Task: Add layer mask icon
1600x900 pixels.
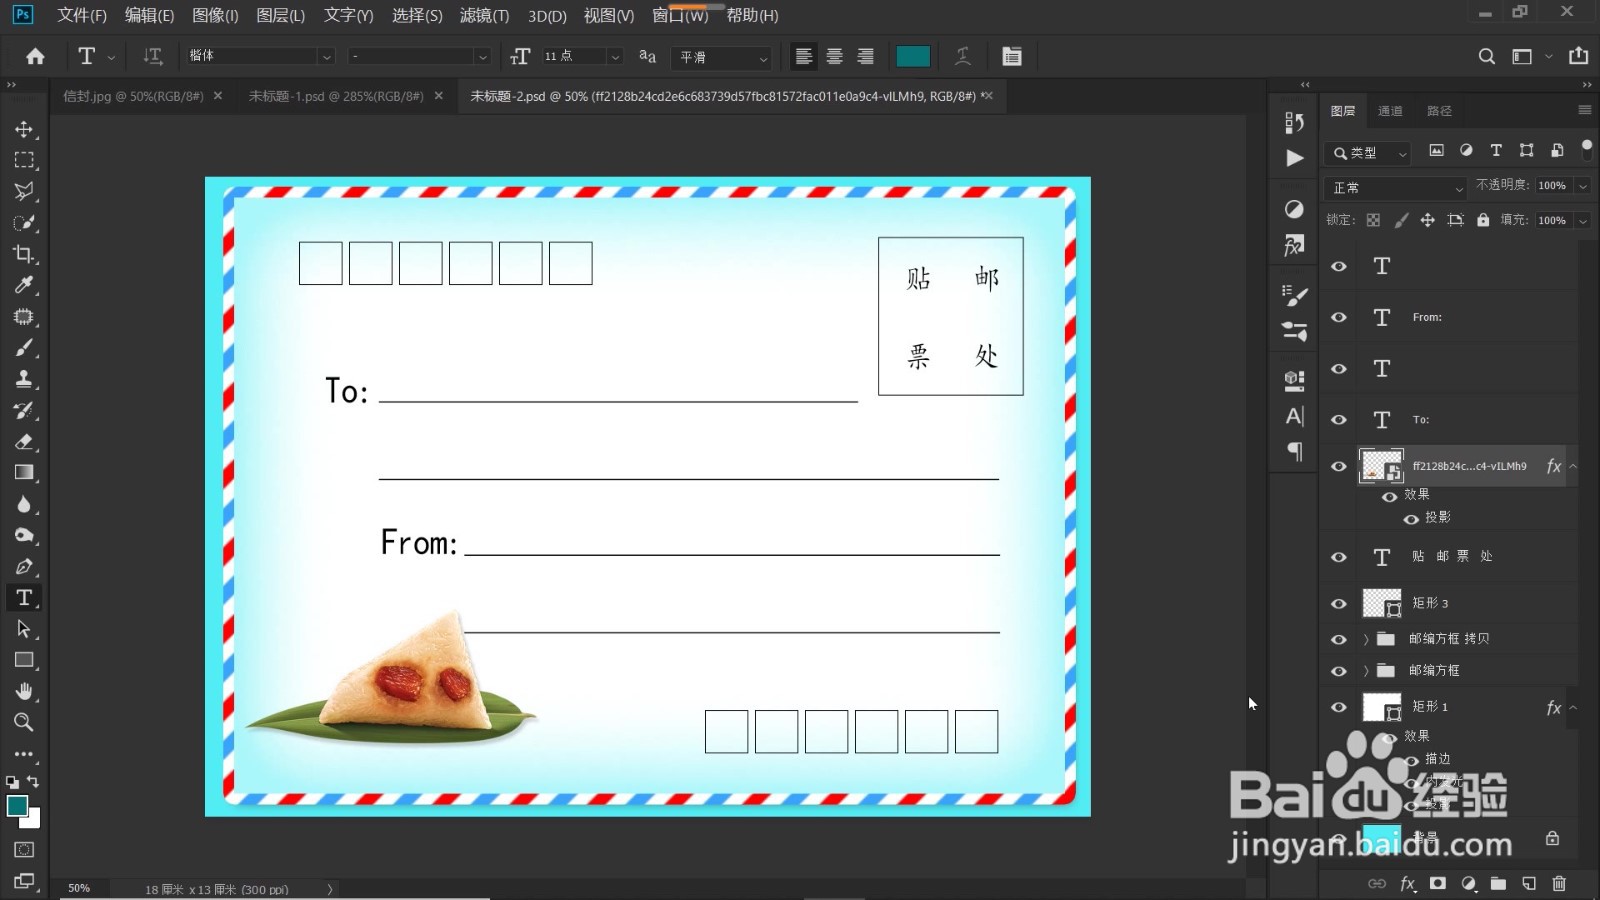Action: [x=1438, y=884]
